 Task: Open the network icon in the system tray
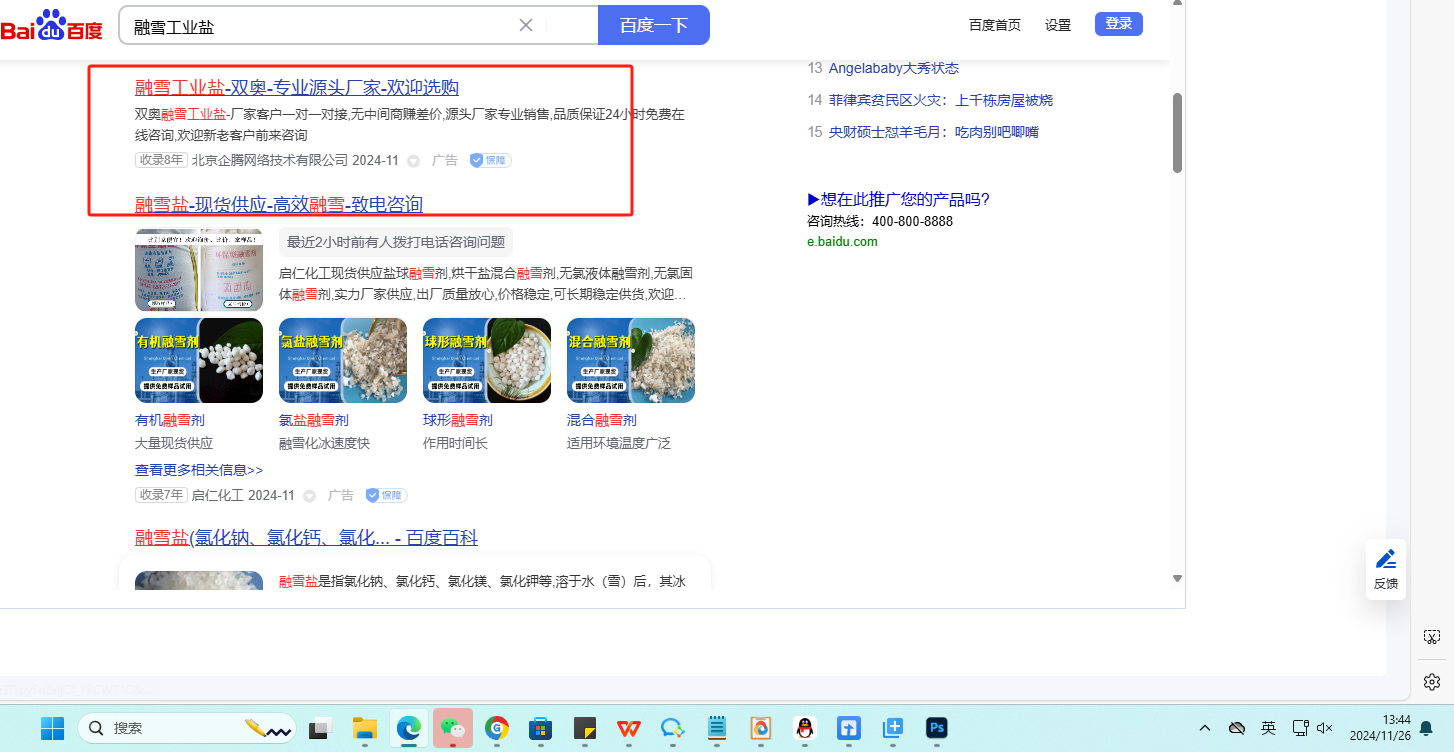pos(1300,728)
